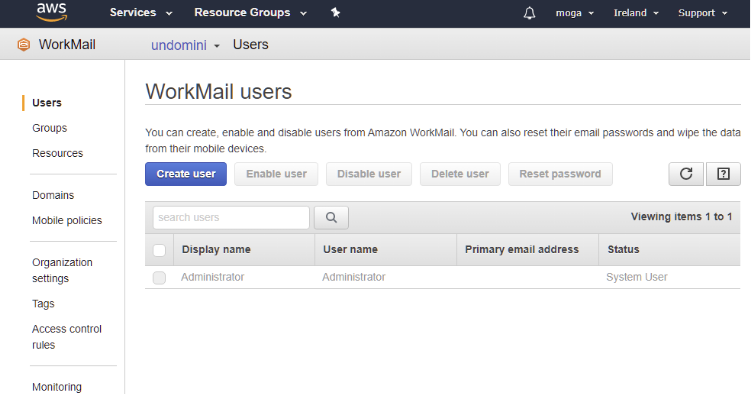Open Domains in the sidebar
The image size is (752, 394).
[x=53, y=196]
